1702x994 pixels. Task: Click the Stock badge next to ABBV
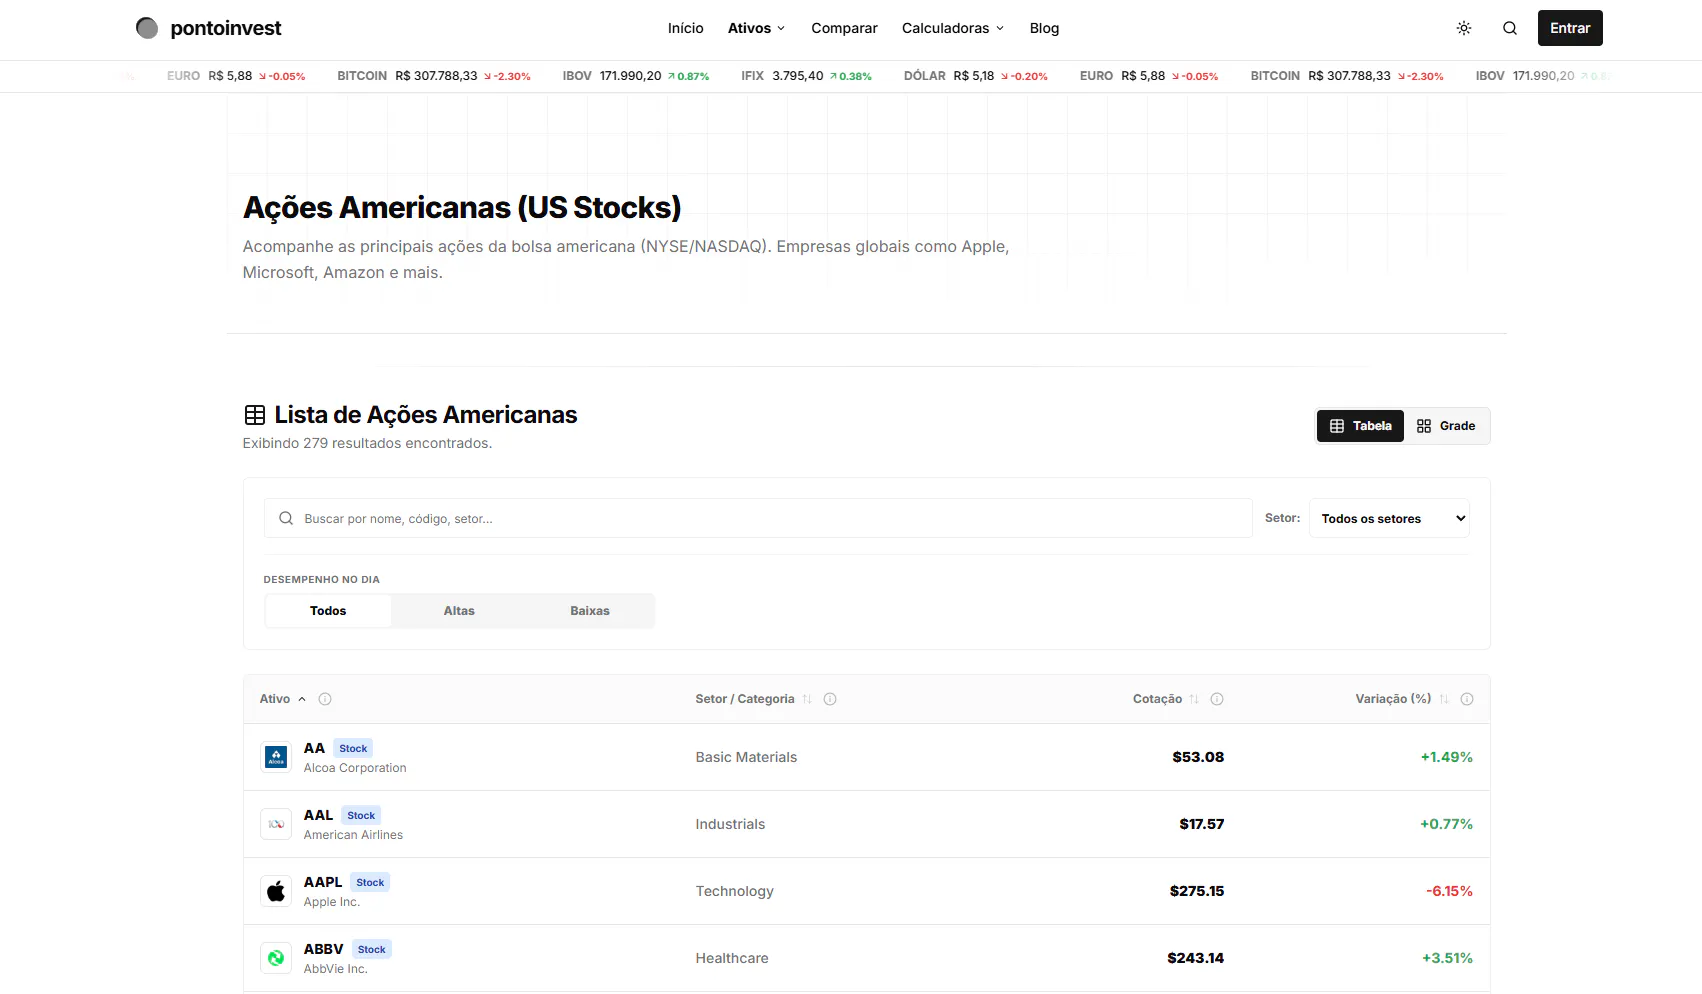(x=372, y=949)
